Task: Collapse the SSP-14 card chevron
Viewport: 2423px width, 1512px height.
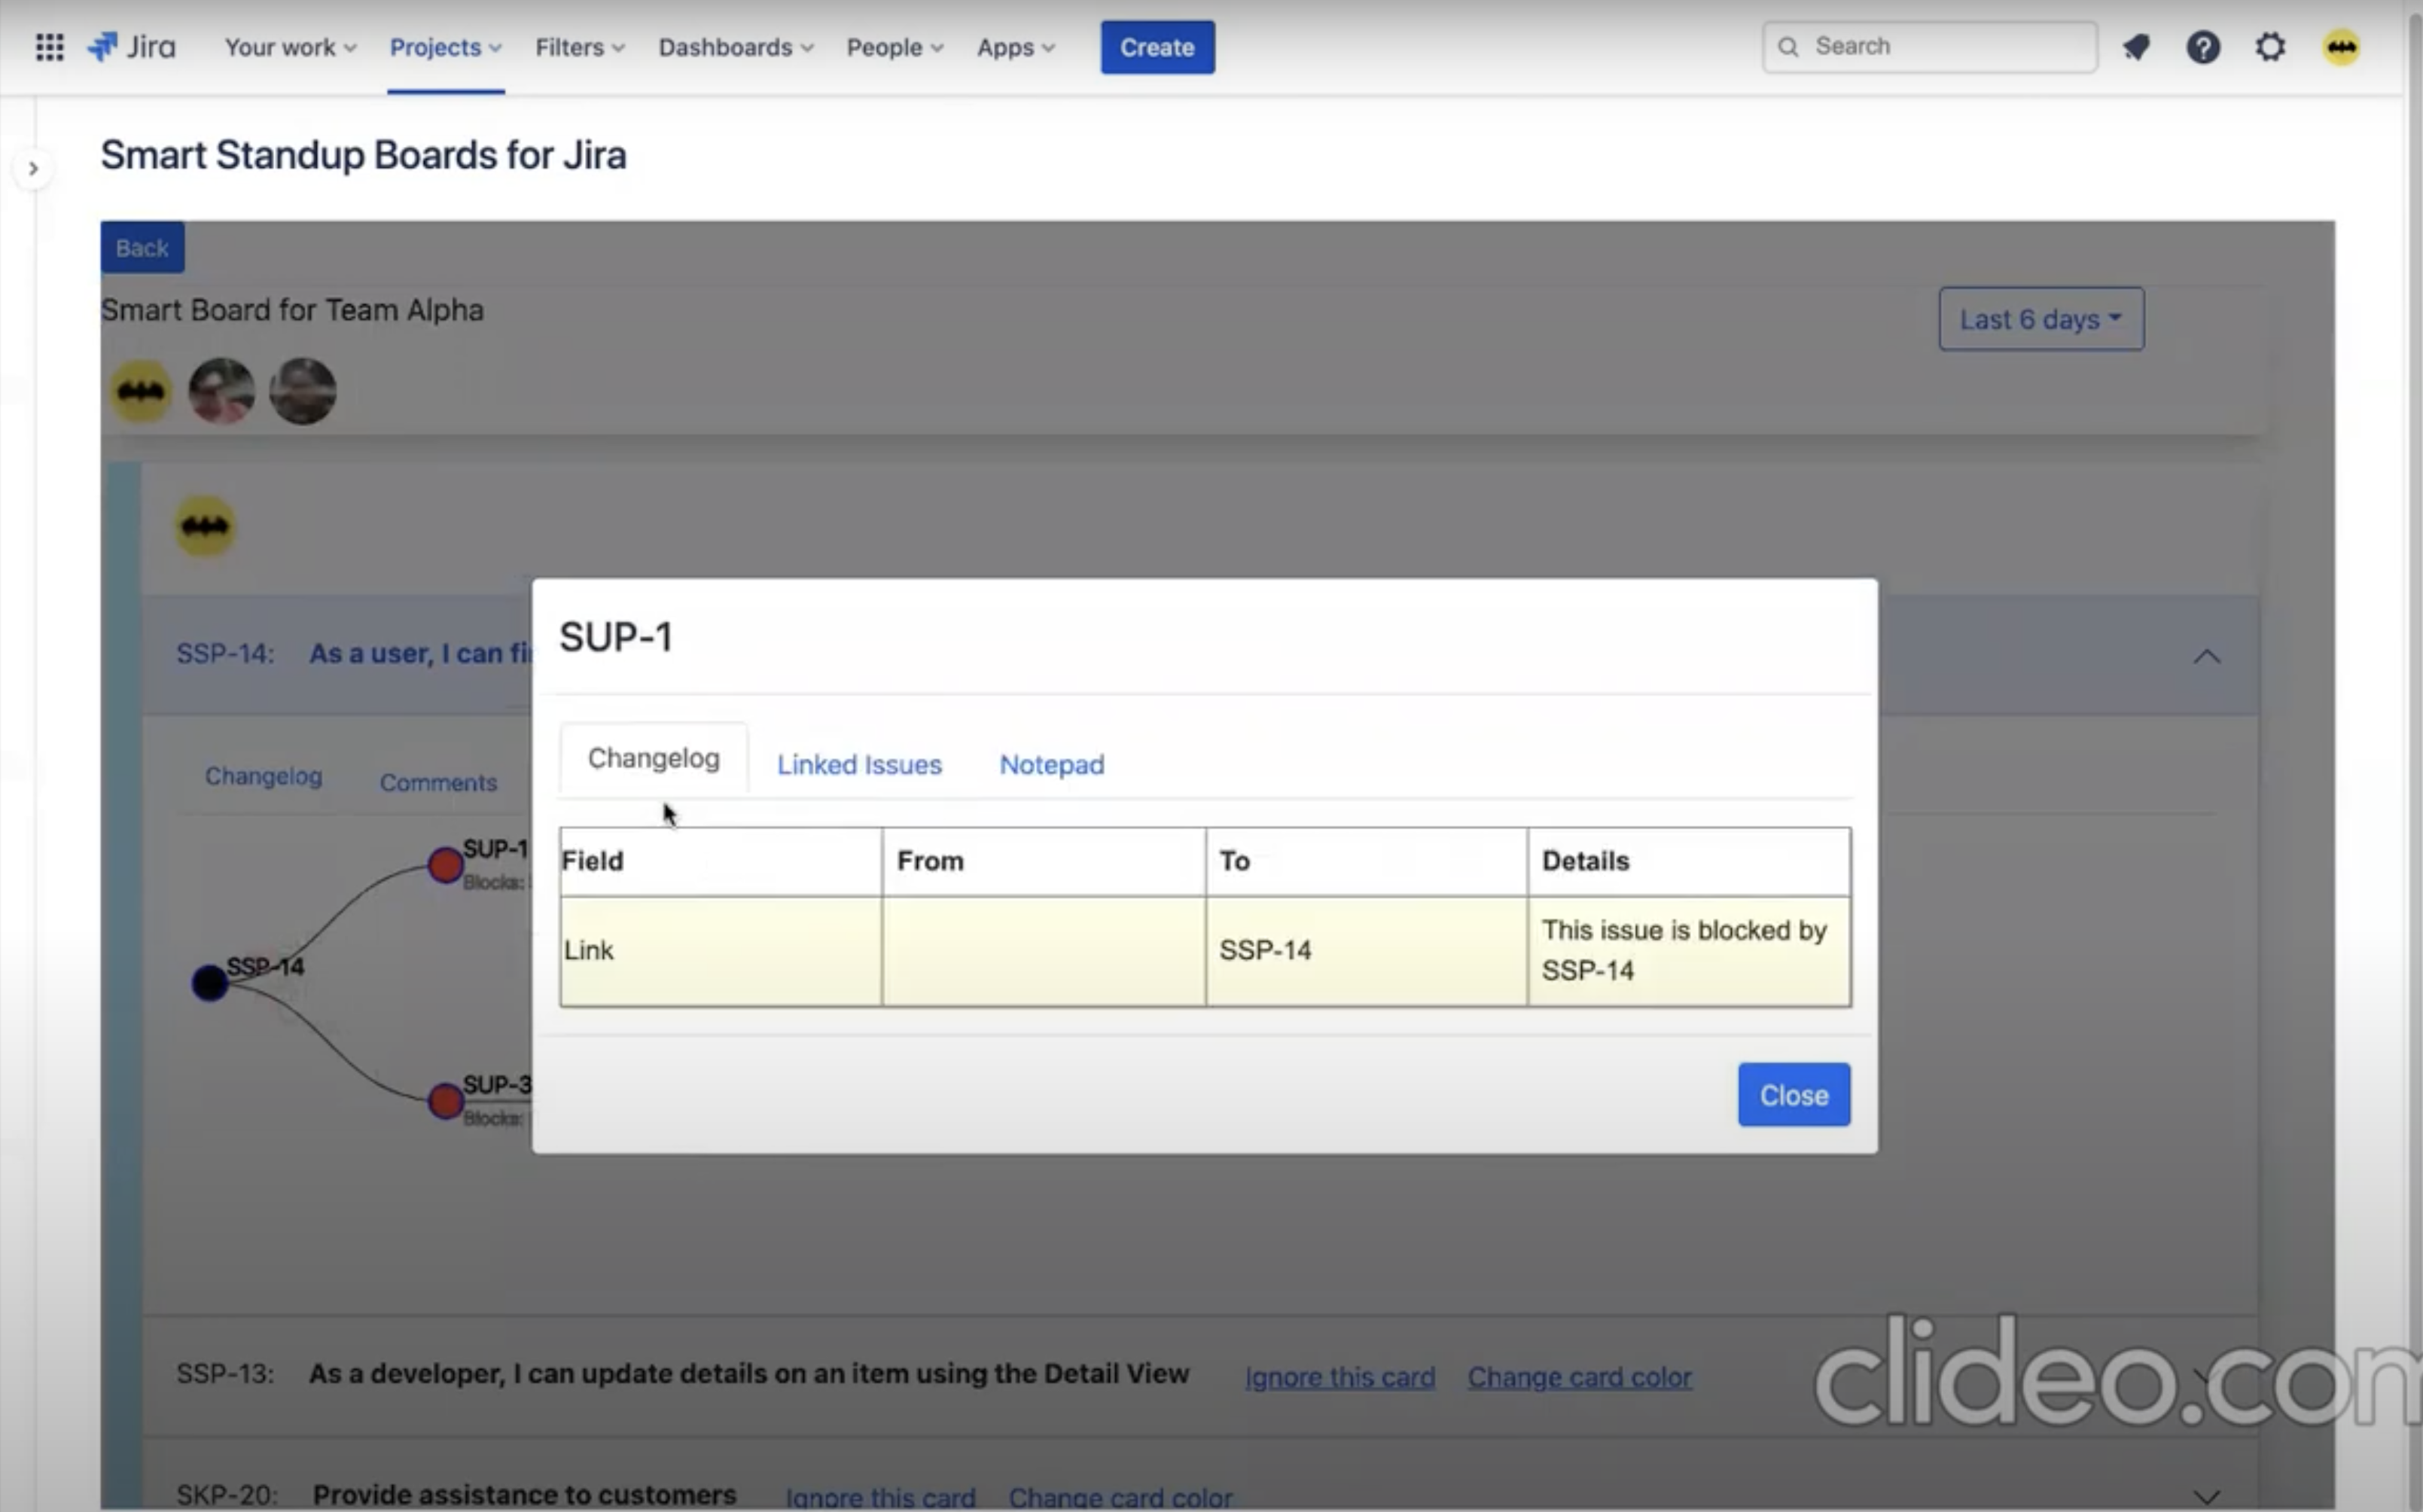Action: click(x=2206, y=657)
